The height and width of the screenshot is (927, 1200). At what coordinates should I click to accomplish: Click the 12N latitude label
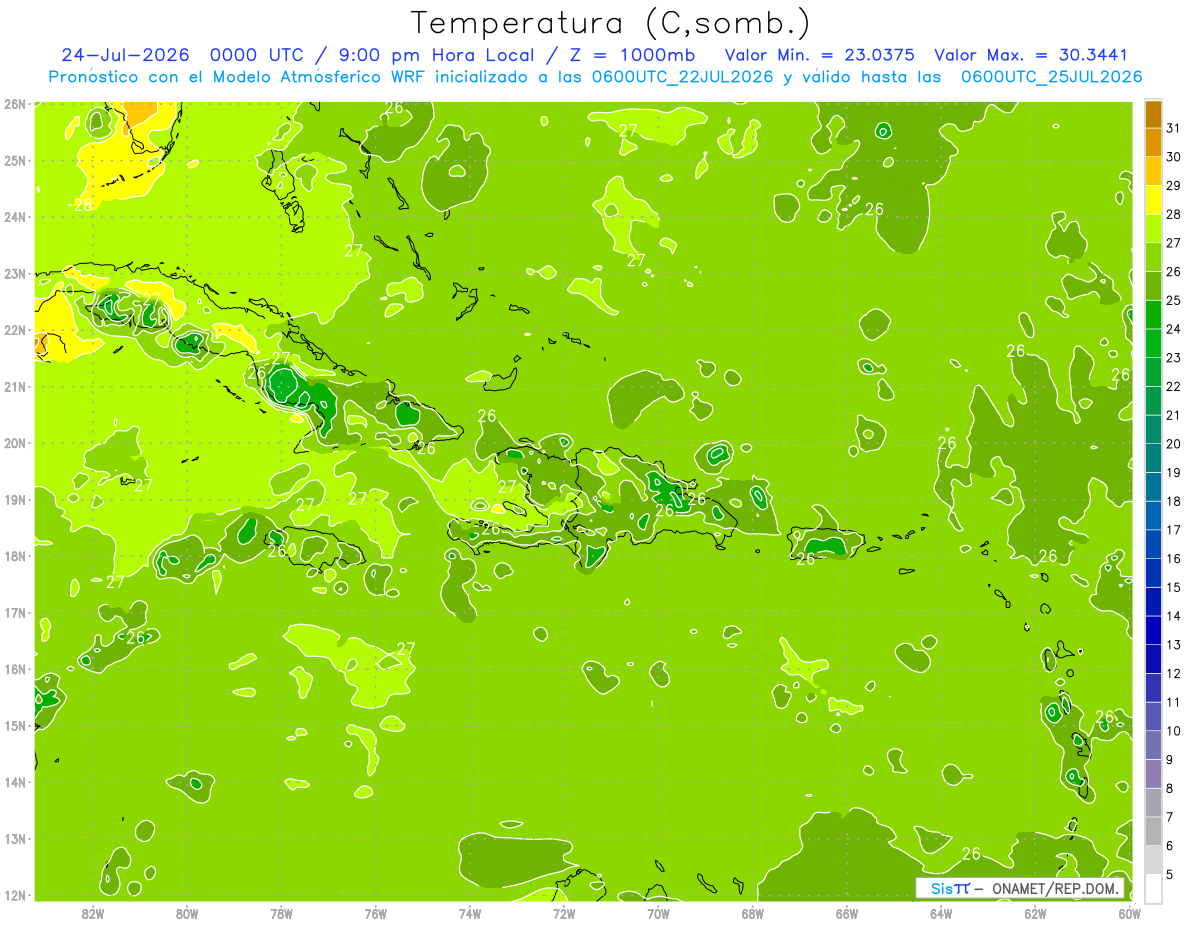click(x=14, y=895)
